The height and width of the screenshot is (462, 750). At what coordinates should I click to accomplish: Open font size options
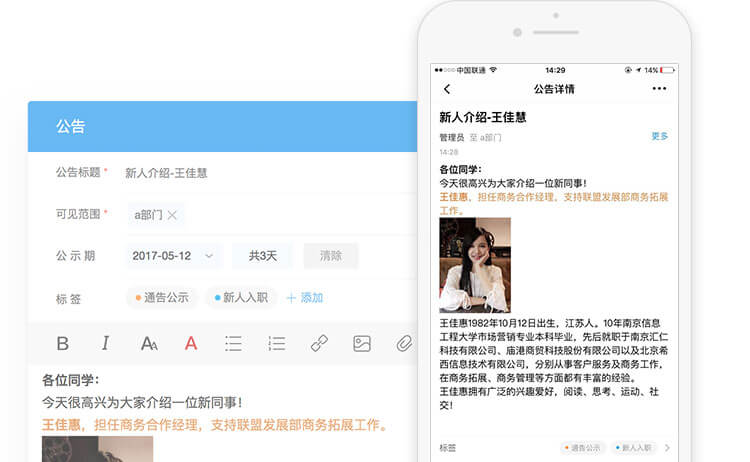coord(149,344)
